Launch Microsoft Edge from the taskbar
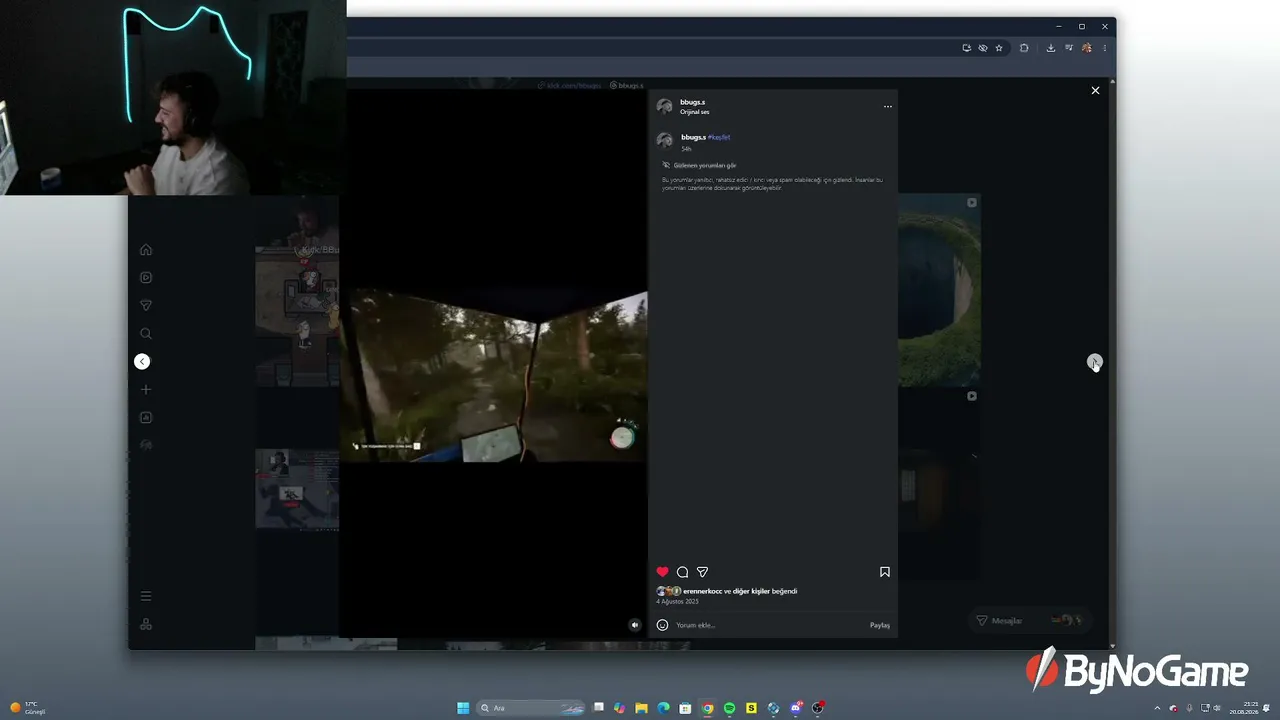 [663, 708]
